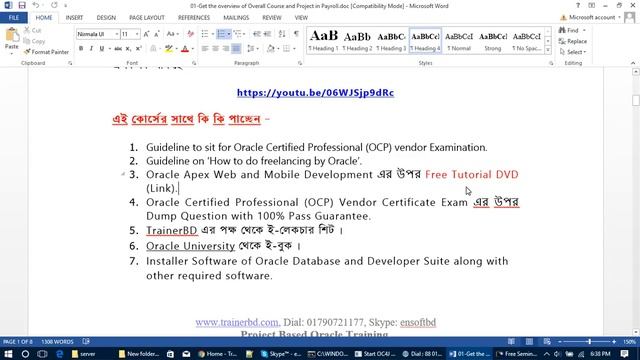Open Borders dropdown
The height and width of the screenshot is (360, 640).
click(x=289, y=49)
